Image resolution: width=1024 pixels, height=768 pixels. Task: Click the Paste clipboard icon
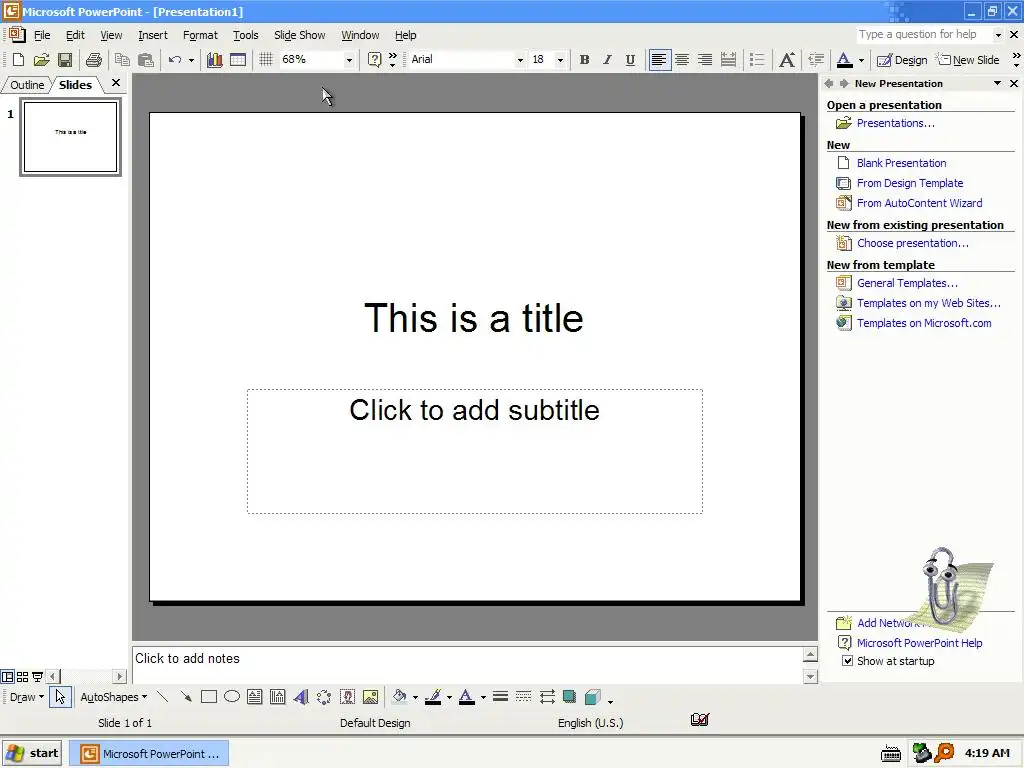point(146,59)
